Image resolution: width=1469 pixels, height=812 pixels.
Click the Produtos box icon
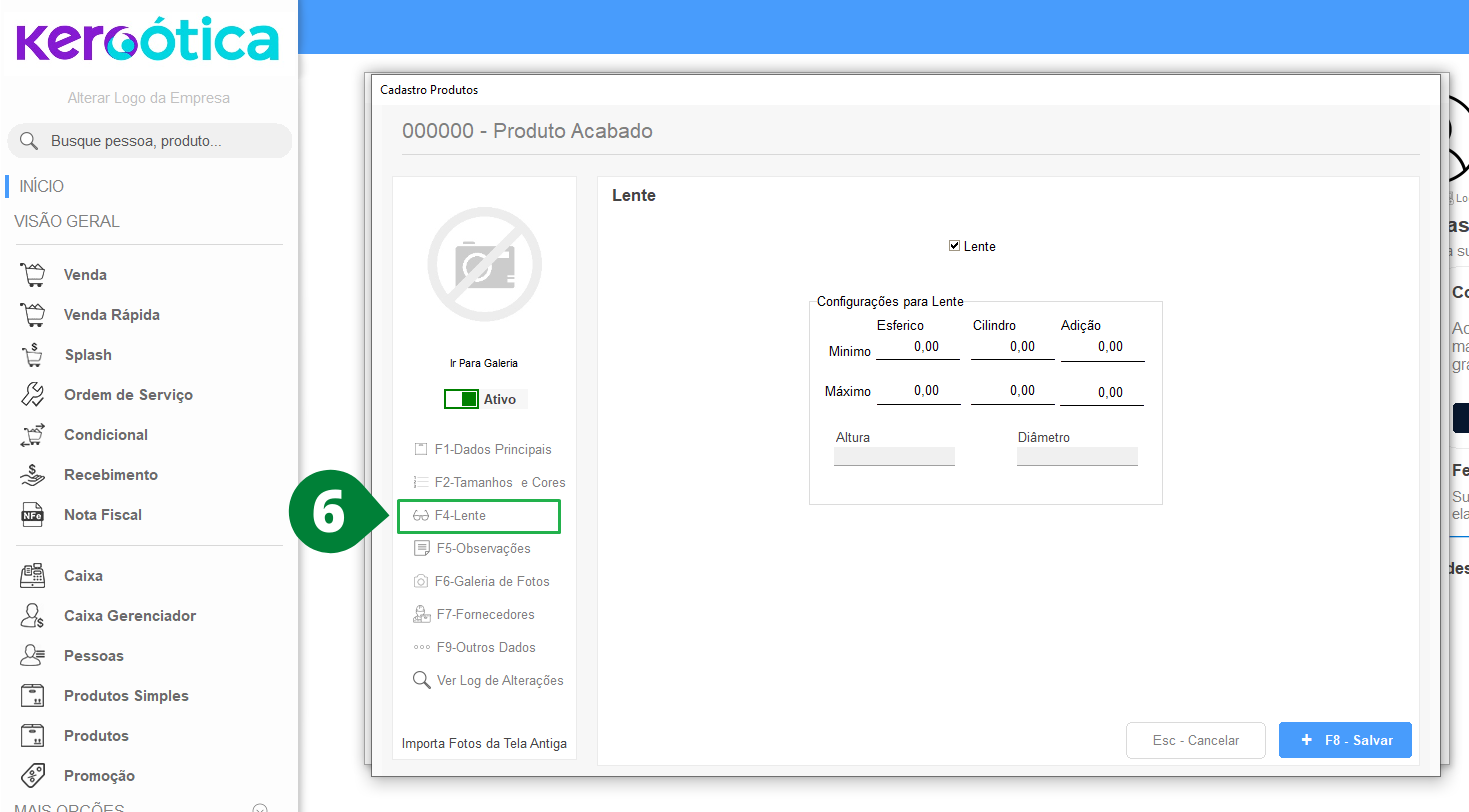(x=32, y=736)
